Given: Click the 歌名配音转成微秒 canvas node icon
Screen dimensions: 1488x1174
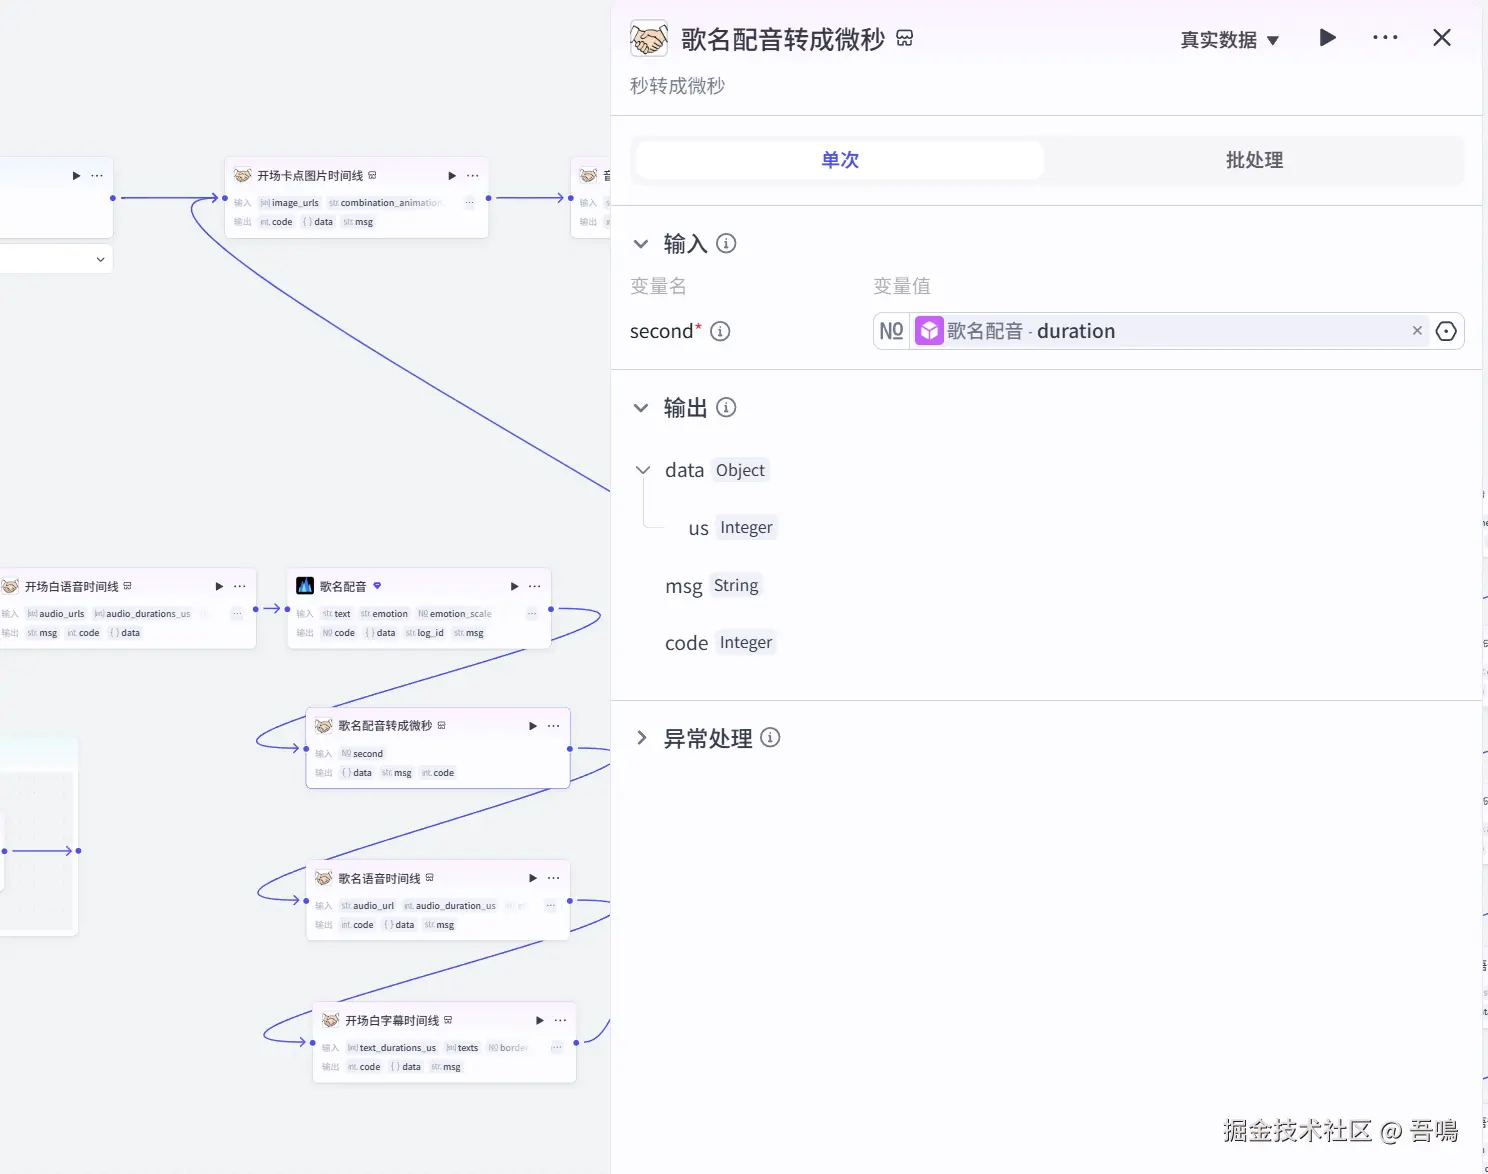Looking at the screenshot, I should coord(324,726).
